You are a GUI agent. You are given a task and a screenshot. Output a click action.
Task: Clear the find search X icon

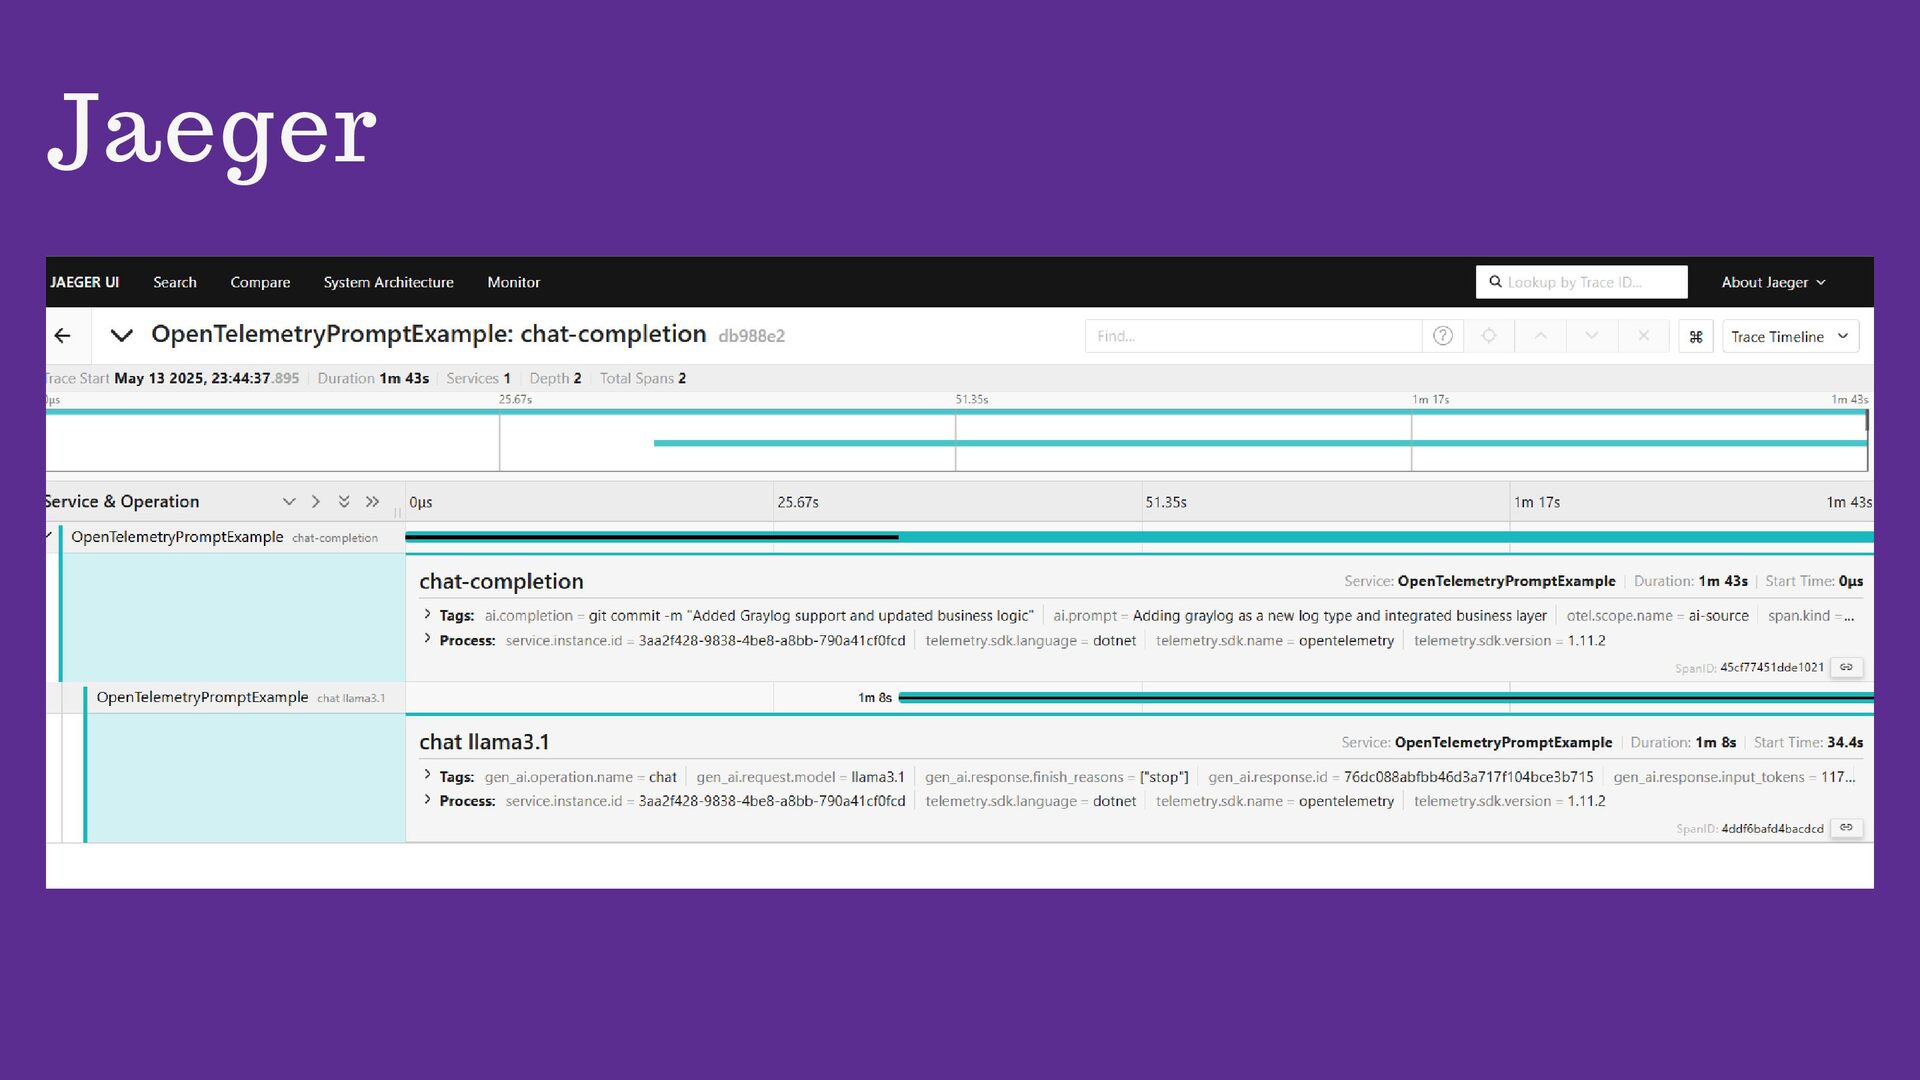click(x=1643, y=336)
